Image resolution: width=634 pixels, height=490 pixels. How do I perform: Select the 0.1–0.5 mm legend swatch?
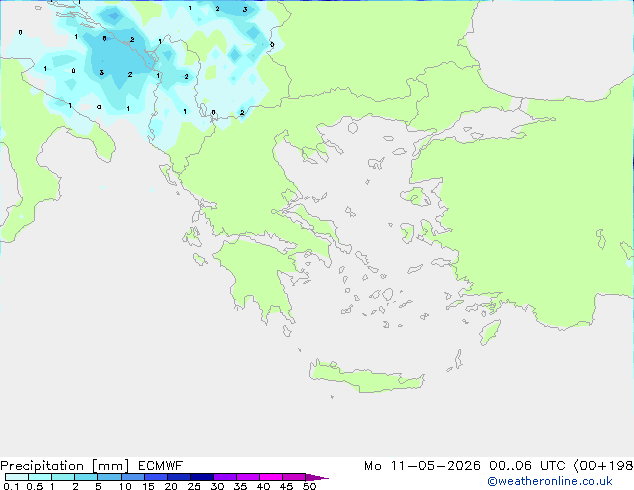pyautogui.click(x=17, y=477)
